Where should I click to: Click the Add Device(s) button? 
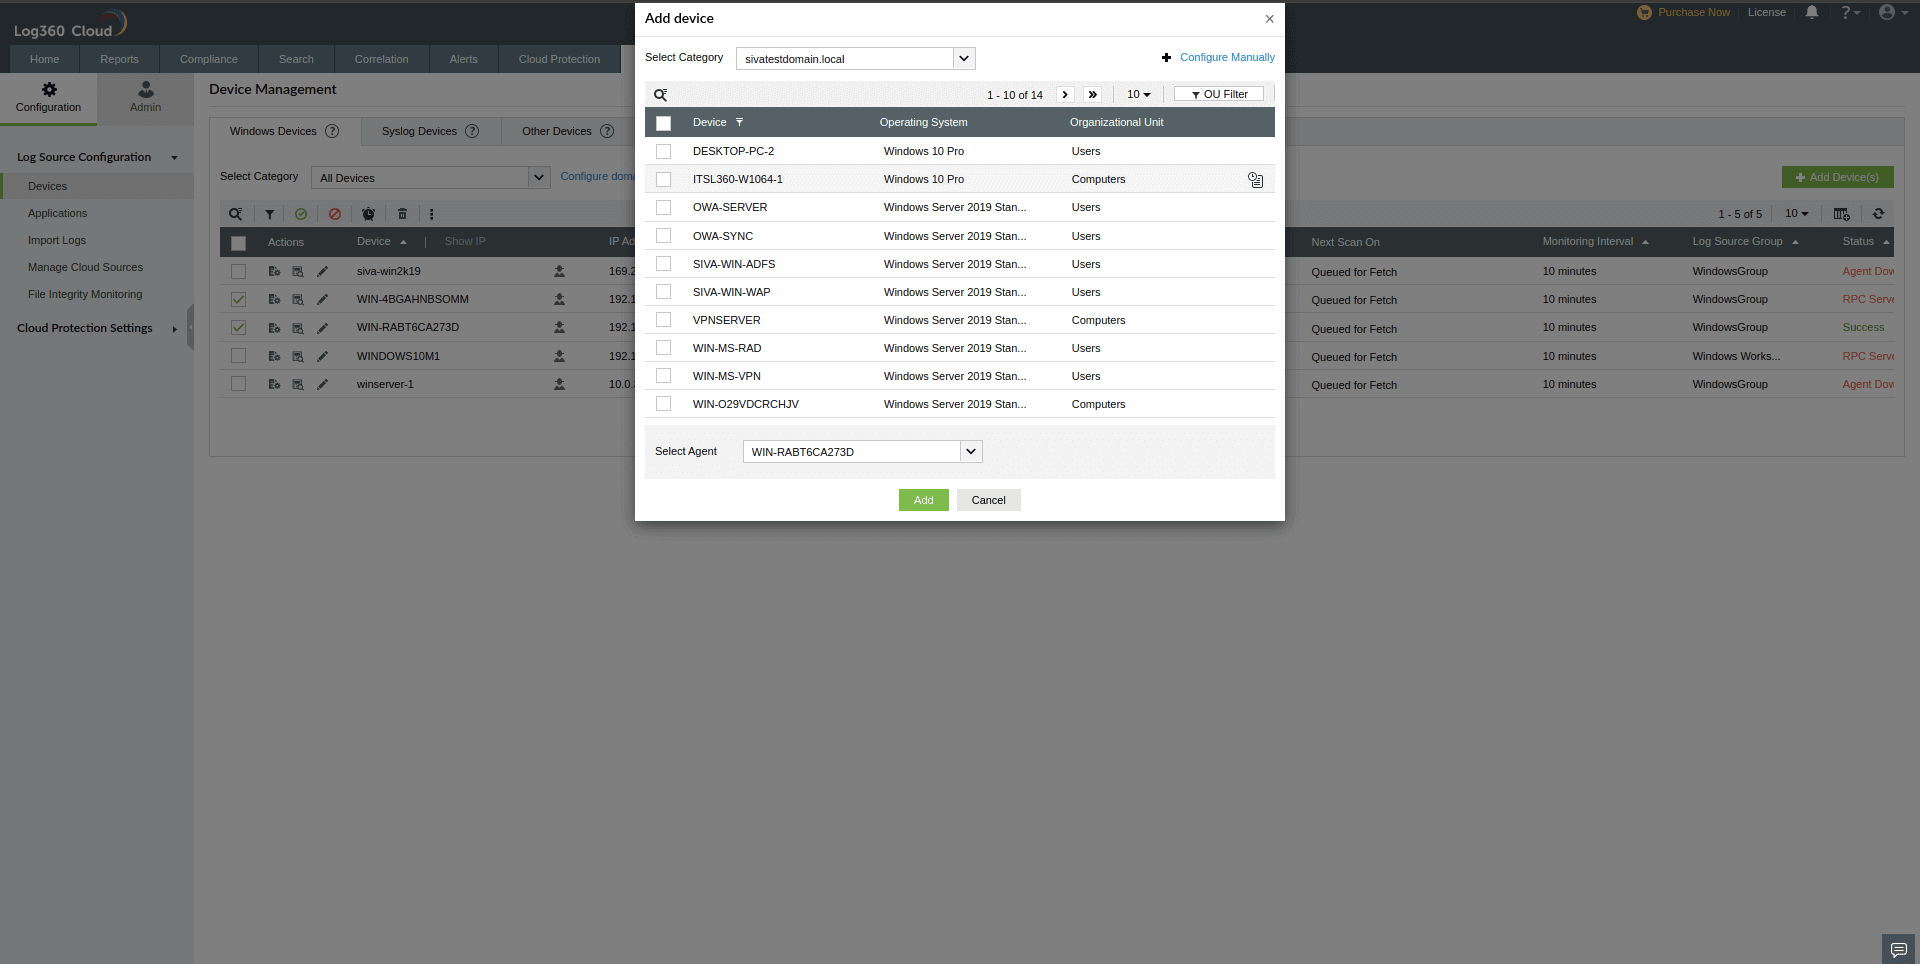point(1838,178)
